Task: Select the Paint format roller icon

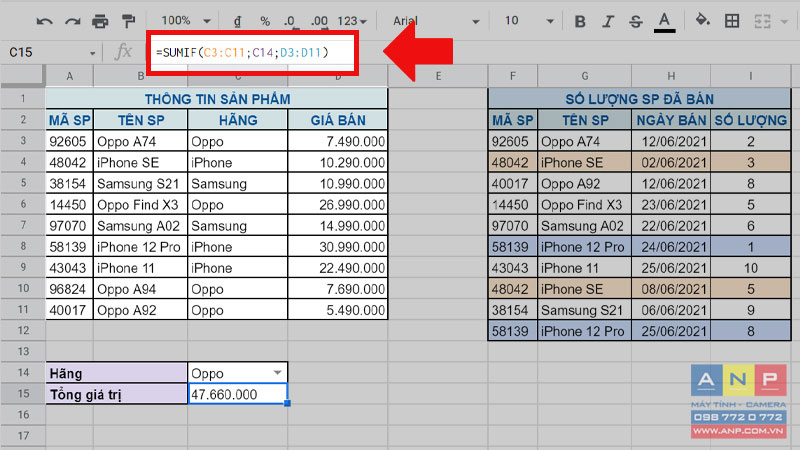Action: pyautogui.click(x=128, y=21)
